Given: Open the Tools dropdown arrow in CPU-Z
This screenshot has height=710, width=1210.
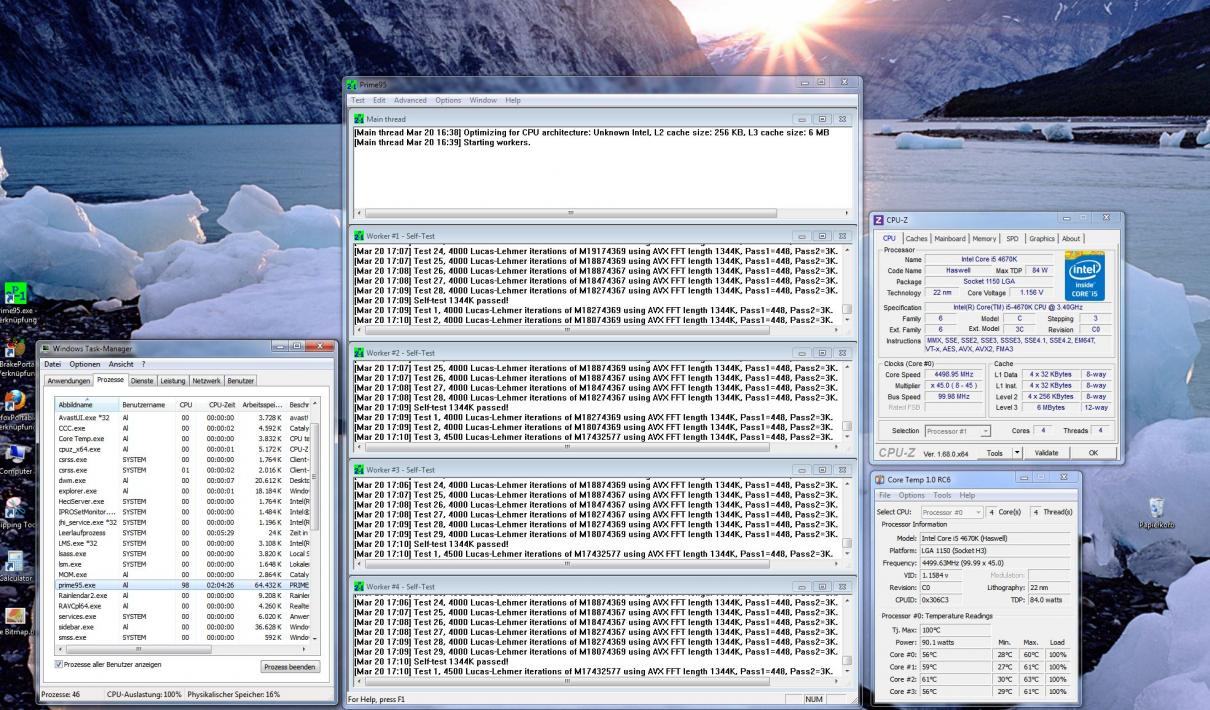Looking at the screenshot, I should coord(1017,452).
